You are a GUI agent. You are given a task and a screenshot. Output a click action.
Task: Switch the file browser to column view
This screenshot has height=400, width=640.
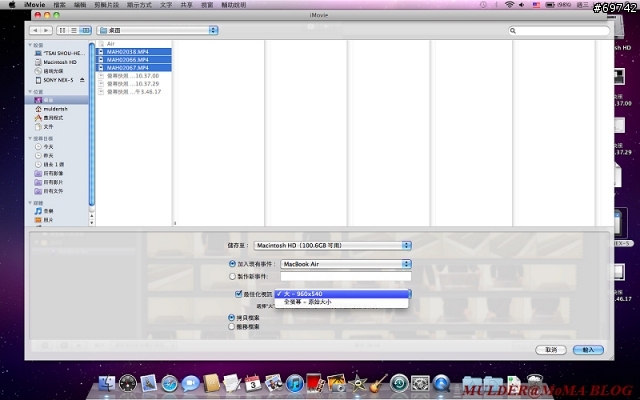(85, 30)
